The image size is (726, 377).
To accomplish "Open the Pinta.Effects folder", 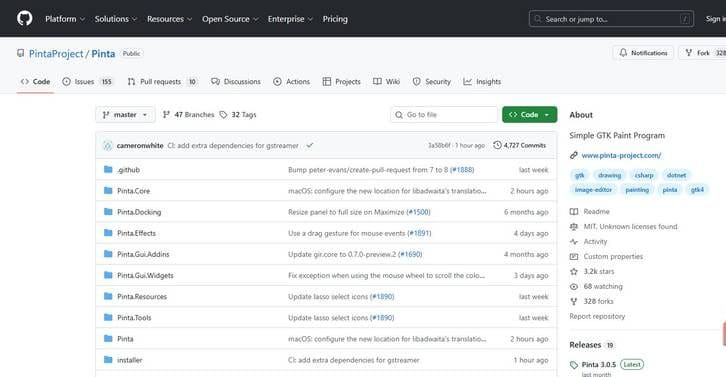I will click(136, 233).
